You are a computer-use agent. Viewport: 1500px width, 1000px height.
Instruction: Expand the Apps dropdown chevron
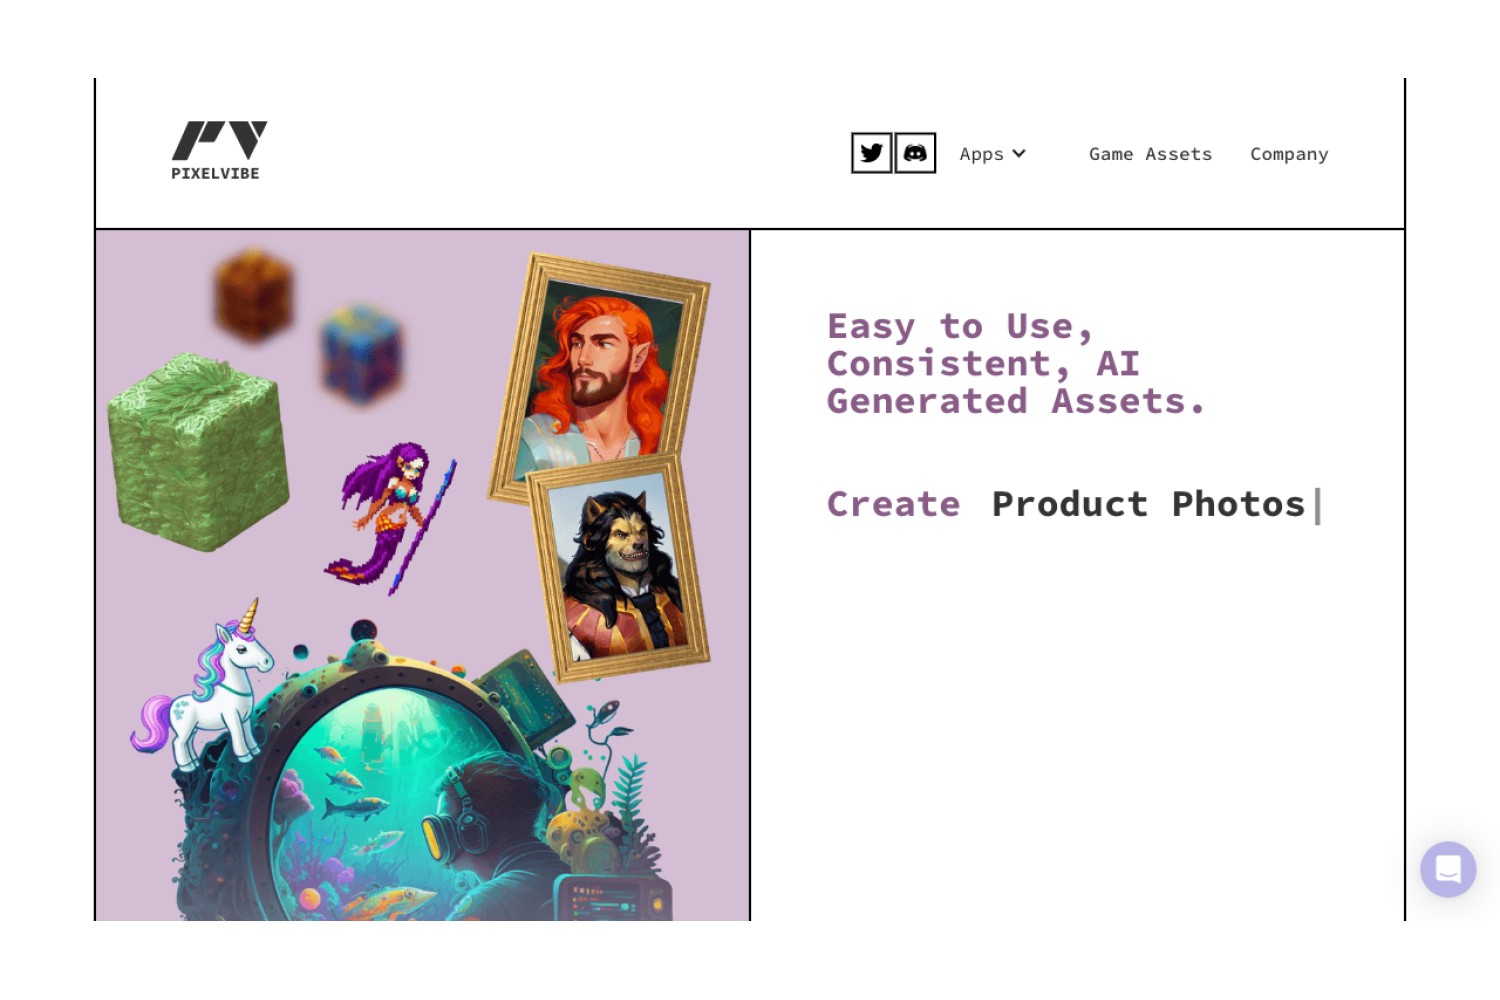pos(1019,154)
